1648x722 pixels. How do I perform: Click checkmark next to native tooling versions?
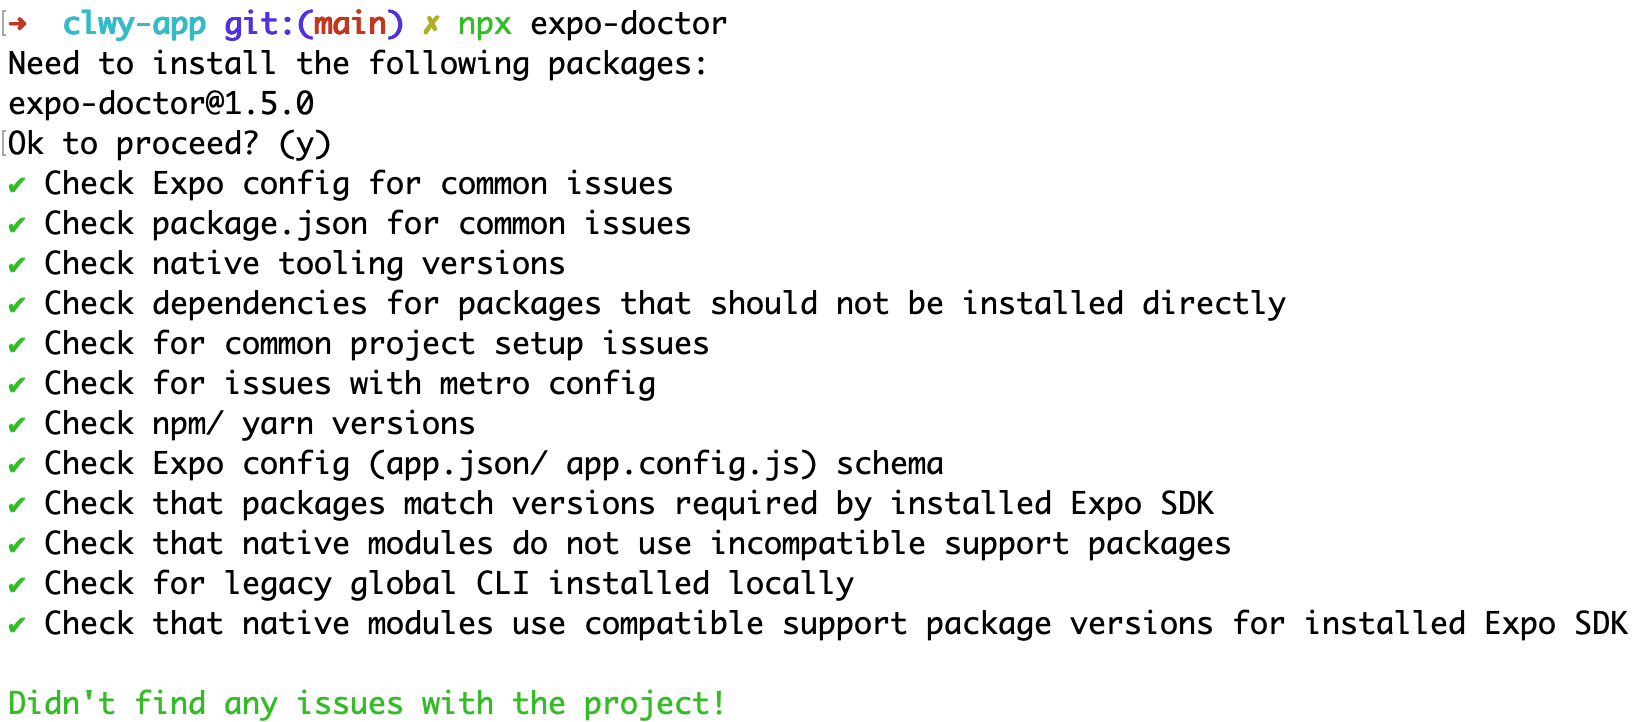[x=17, y=265]
